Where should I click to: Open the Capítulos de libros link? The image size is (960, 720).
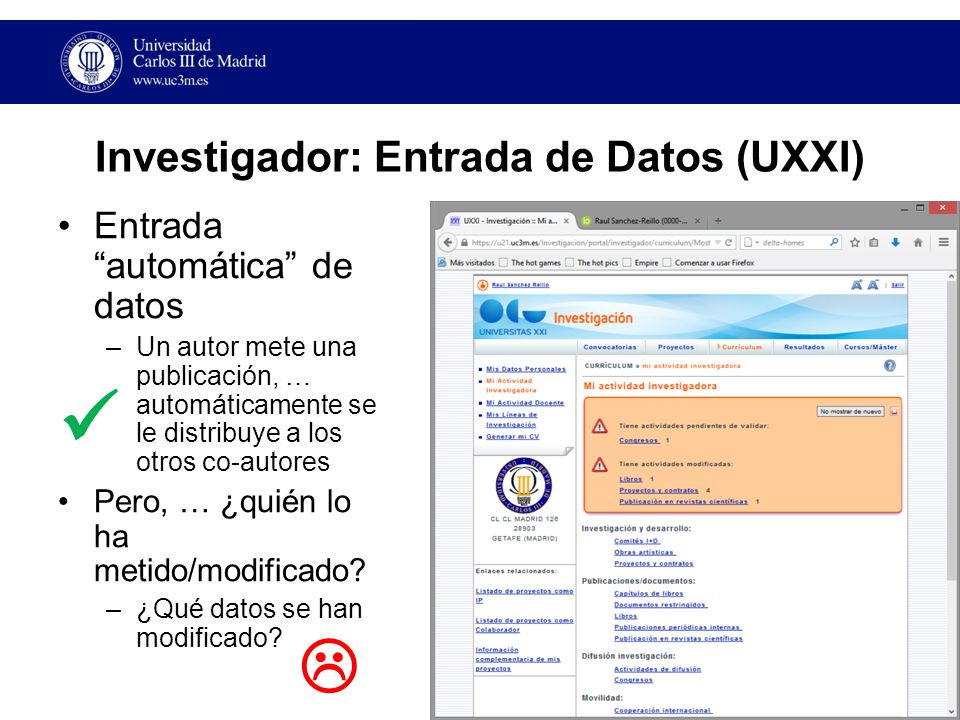(x=649, y=594)
